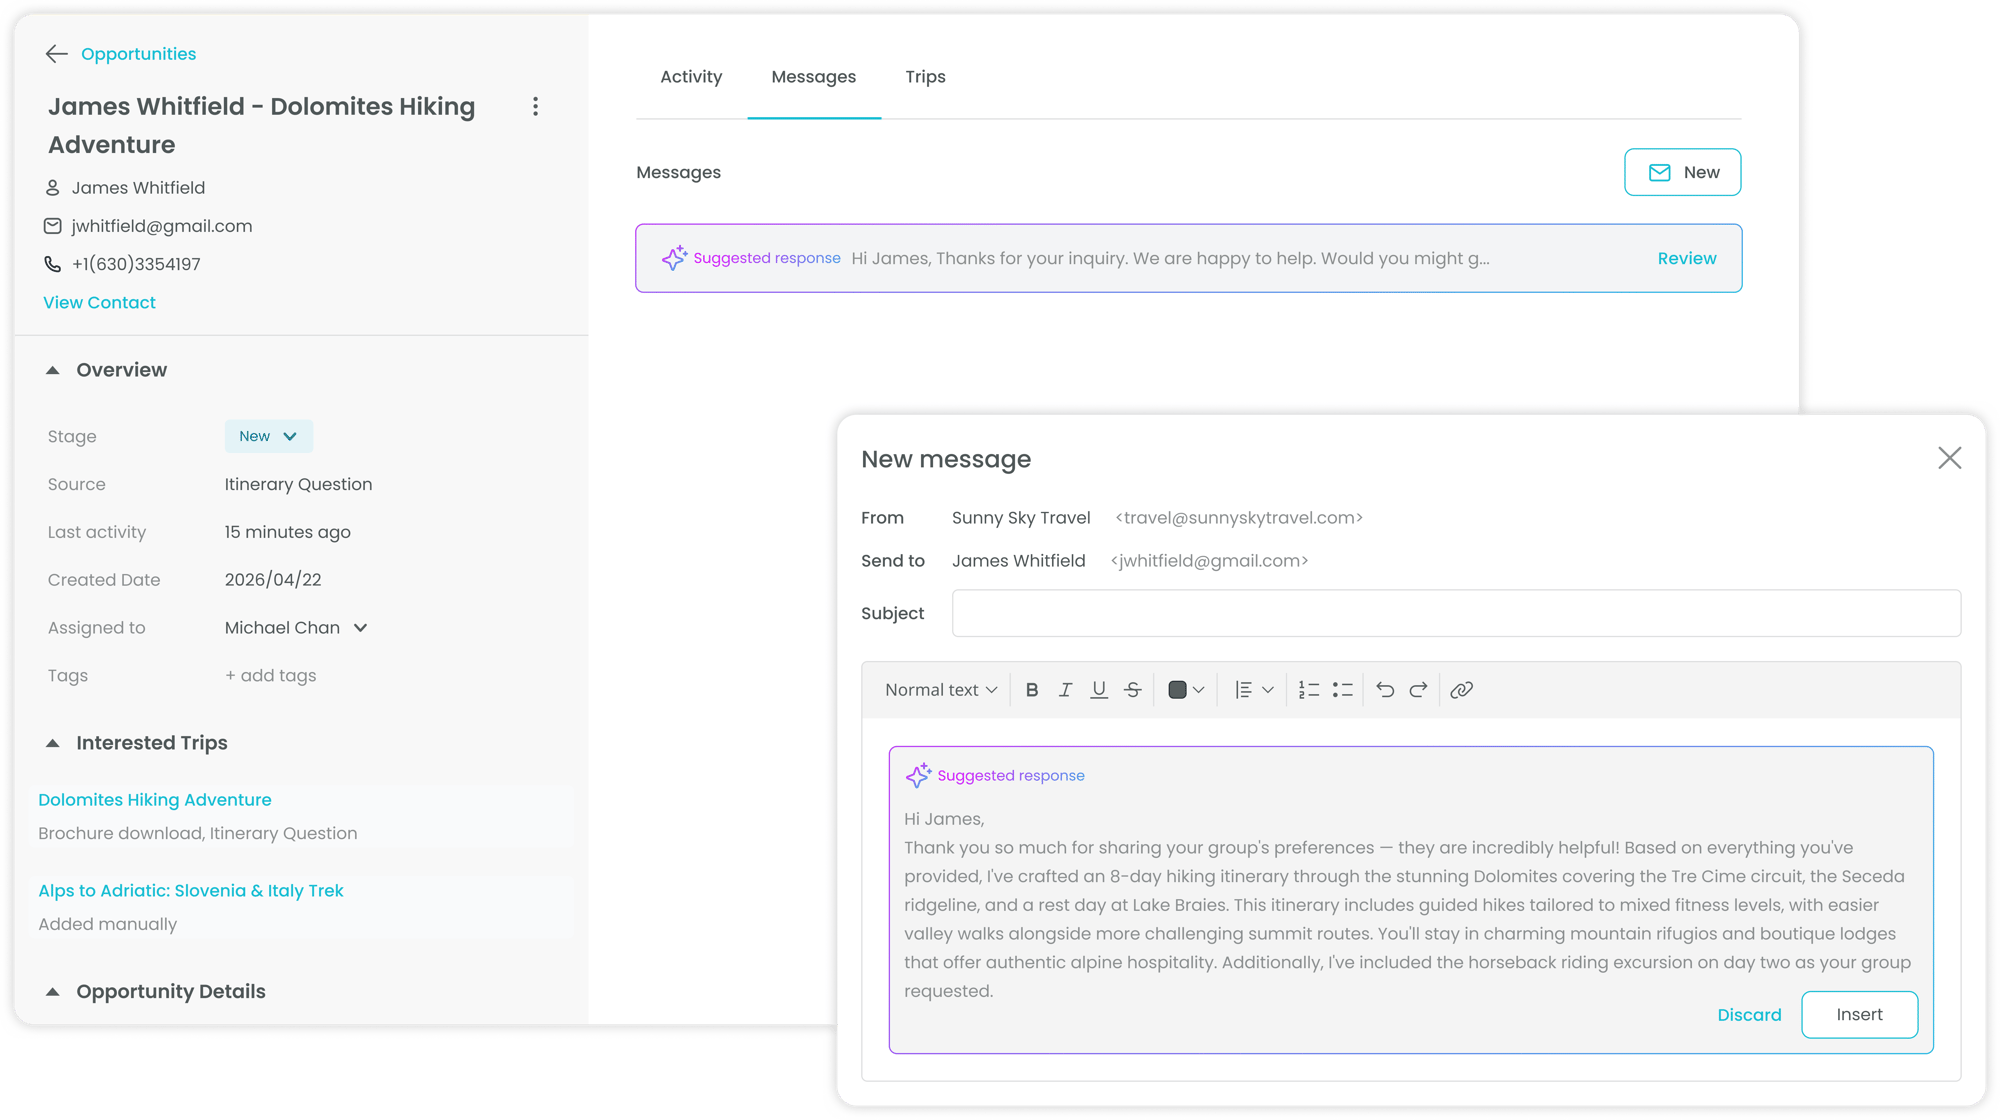Image resolution: width=2000 pixels, height=1120 pixels.
Task: Open the Normal text style dropdown
Action: (x=941, y=690)
